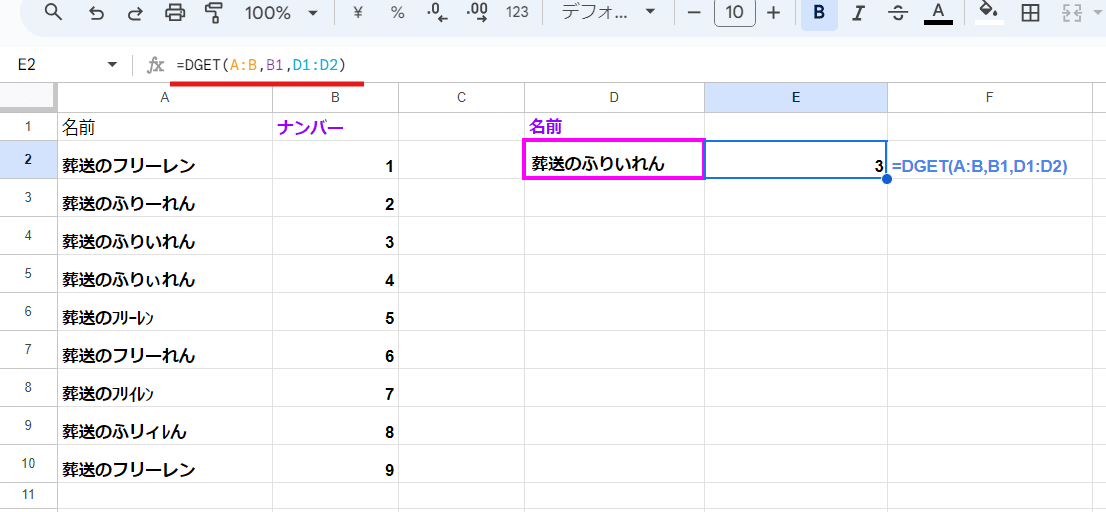Select the row 1 header
Image resolution: width=1106 pixels, height=512 pixels.
point(28,127)
